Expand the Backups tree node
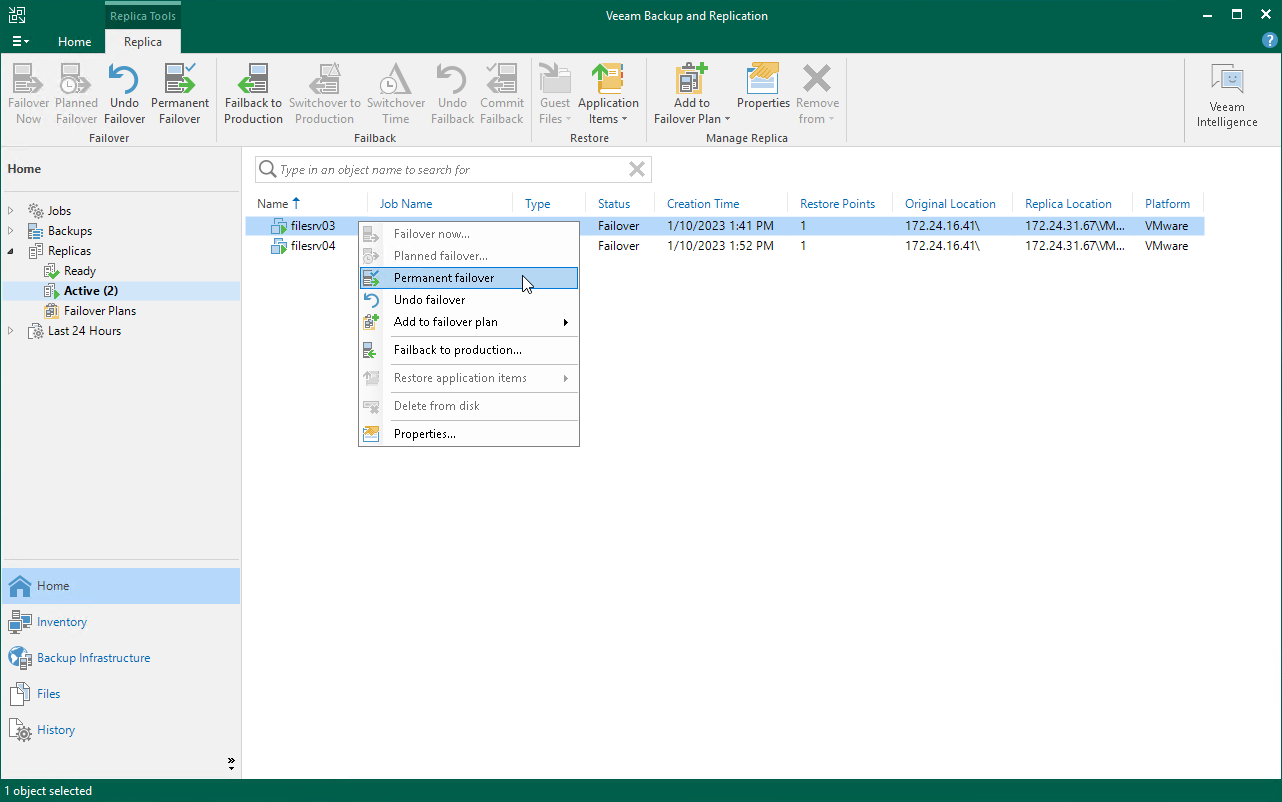The width and height of the screenshot is (1282, 802). pos(11,231)
